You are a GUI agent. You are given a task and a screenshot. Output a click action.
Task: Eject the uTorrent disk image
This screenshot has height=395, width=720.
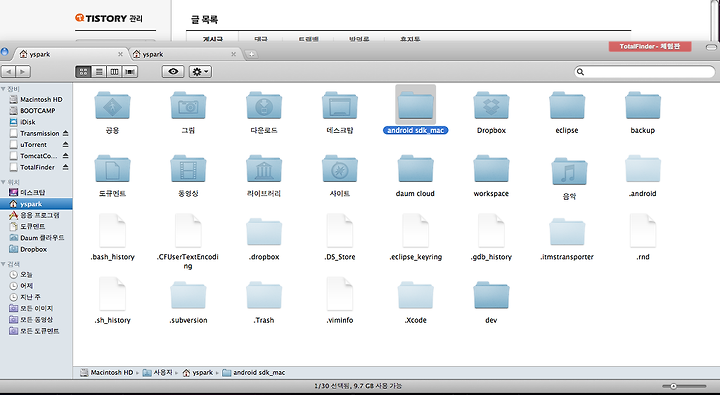point(65,145)
